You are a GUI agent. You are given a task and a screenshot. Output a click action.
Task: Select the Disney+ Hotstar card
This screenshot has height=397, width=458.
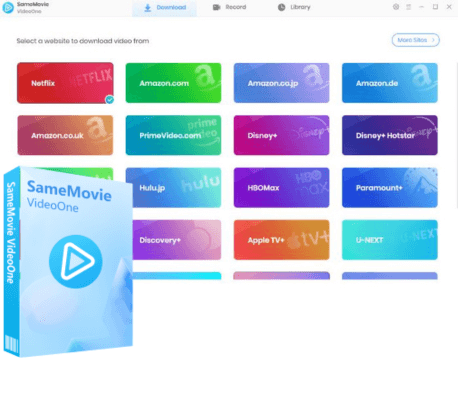coord(390,135)
